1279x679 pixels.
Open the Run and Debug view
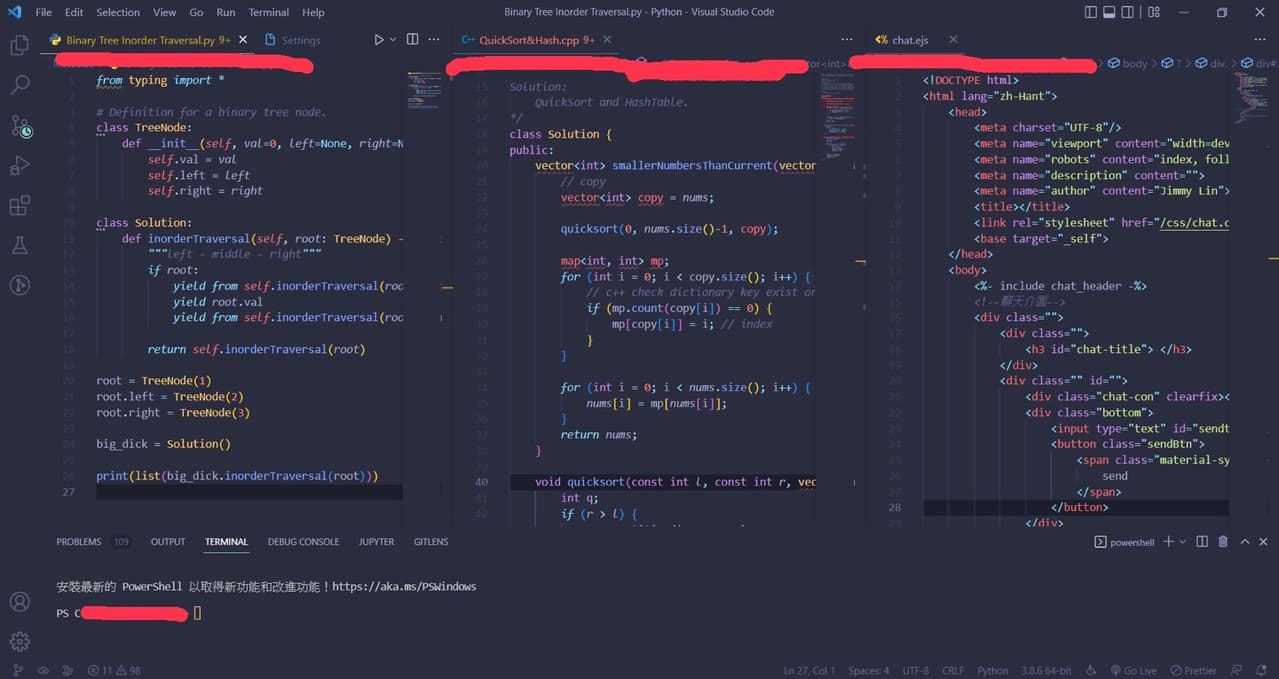tap(19, 166)
